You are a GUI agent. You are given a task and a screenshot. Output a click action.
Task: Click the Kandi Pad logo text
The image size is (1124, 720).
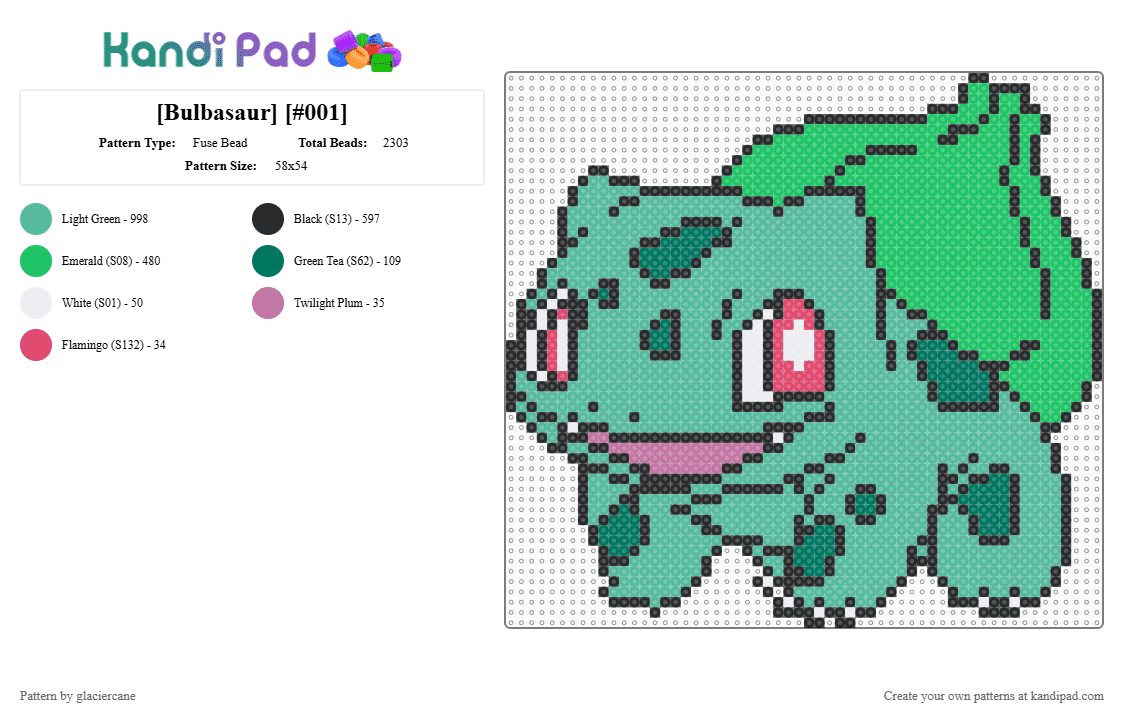click(x=209, y=50)
